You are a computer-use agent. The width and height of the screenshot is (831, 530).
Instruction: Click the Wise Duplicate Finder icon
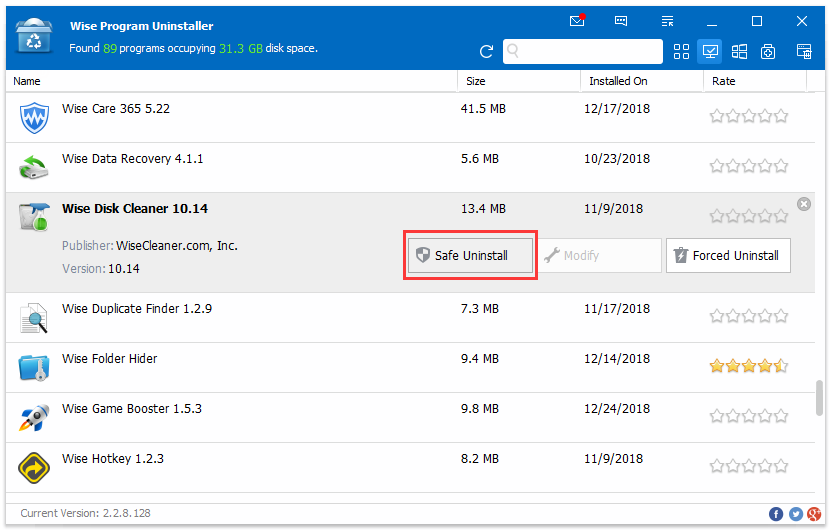click(33, 317)
